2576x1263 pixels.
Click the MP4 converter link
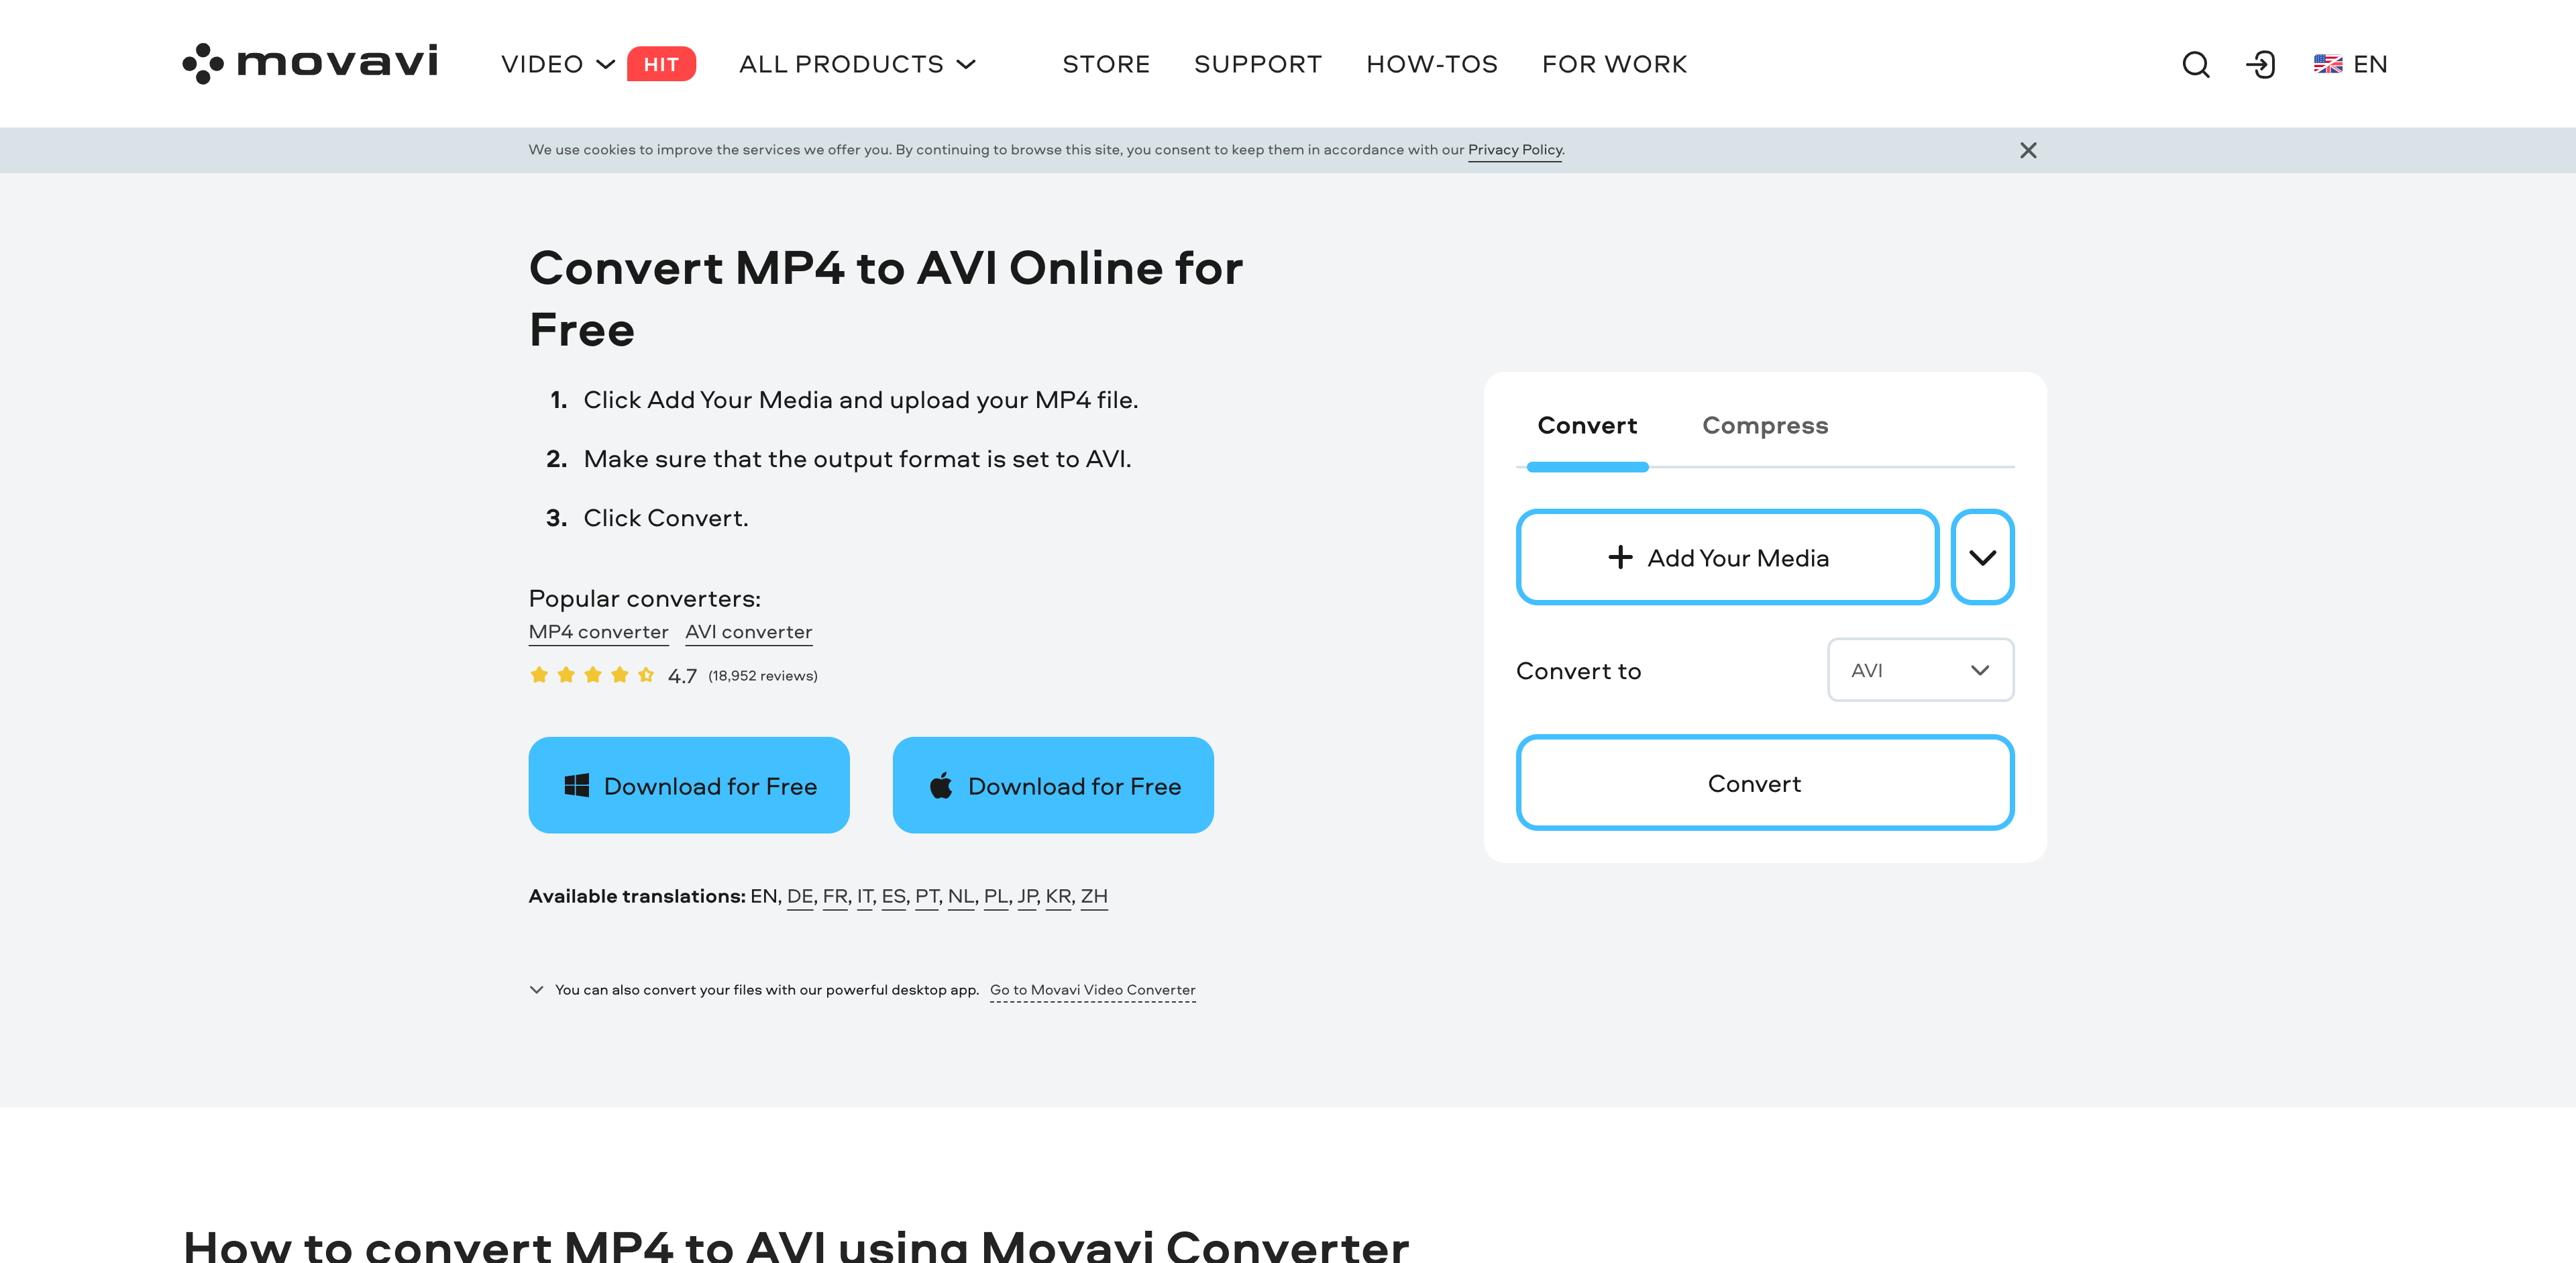pos(596,631)
